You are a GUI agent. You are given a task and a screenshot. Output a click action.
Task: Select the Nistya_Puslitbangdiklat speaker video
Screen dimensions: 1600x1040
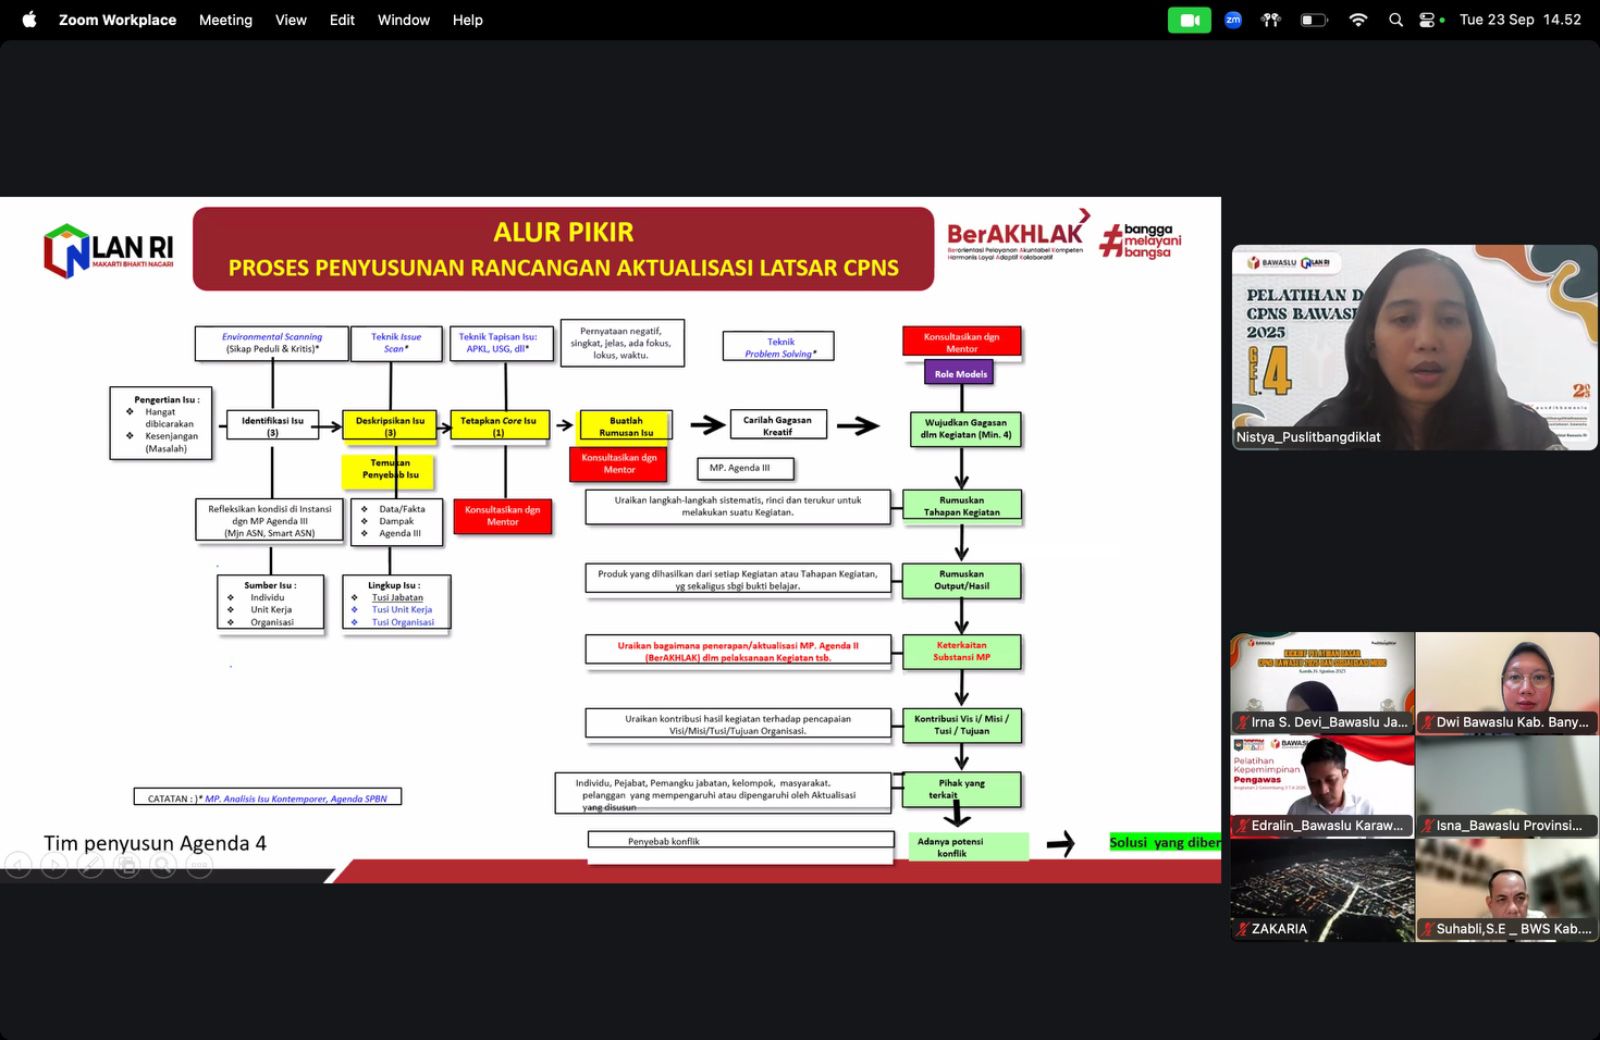coord(1414,347)
